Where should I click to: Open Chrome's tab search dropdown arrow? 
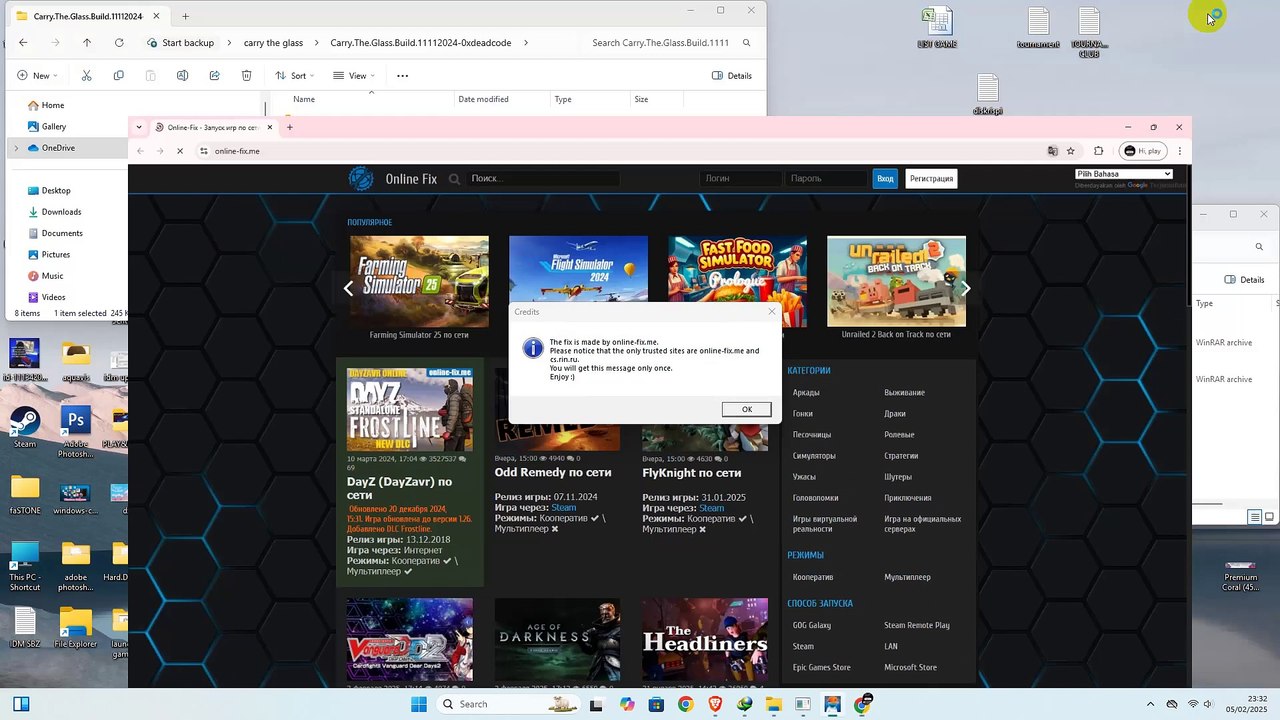pyautogui.click(x=138, y=127)
